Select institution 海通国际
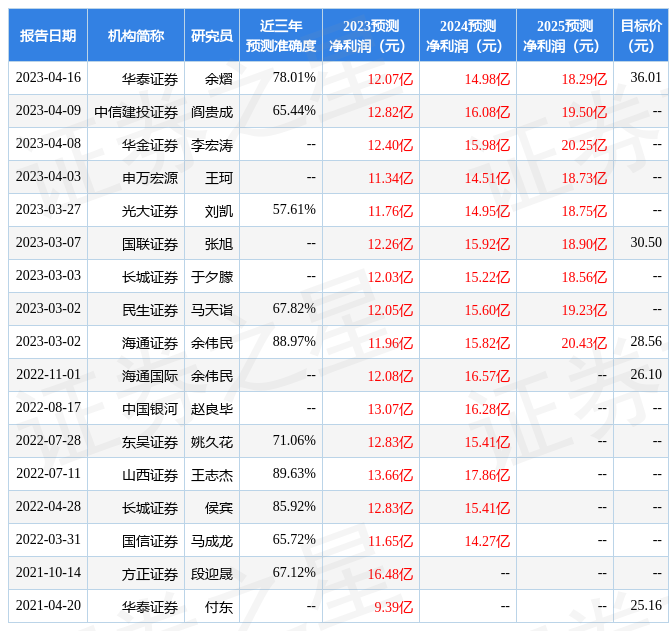Screen dimensions: 669x631 coord(150,376)
